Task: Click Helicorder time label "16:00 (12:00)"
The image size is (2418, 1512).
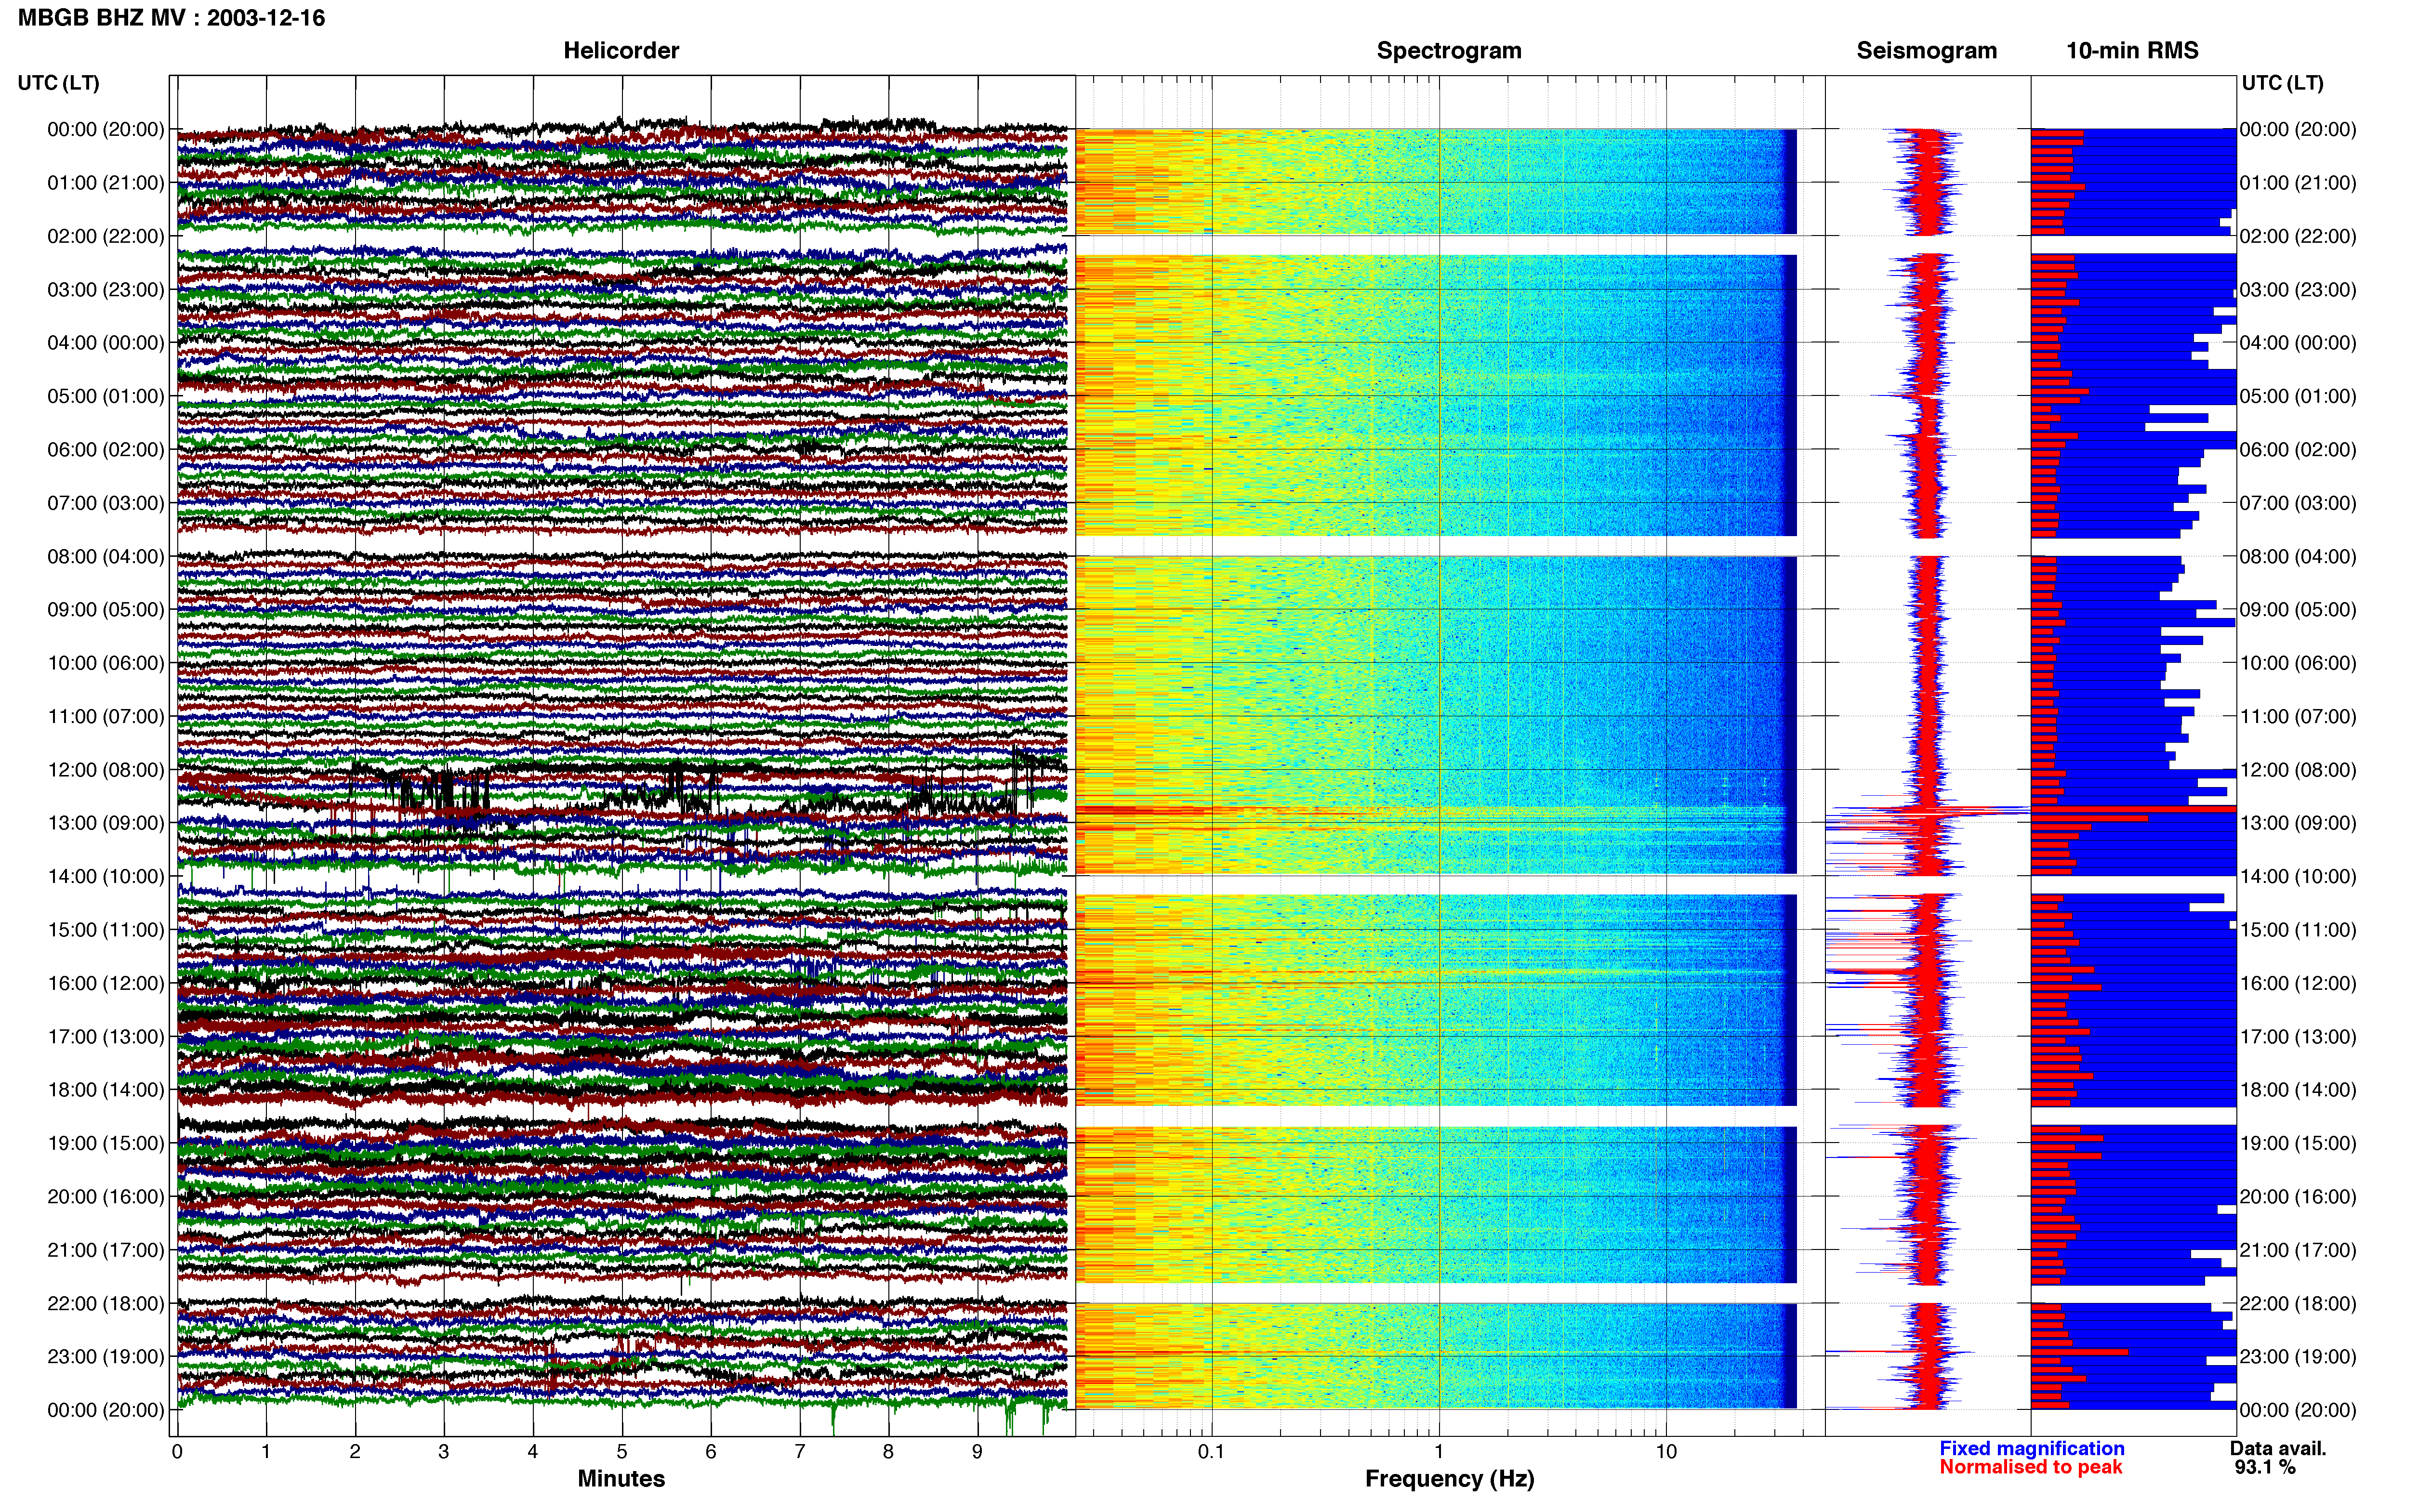Action: 106,983
